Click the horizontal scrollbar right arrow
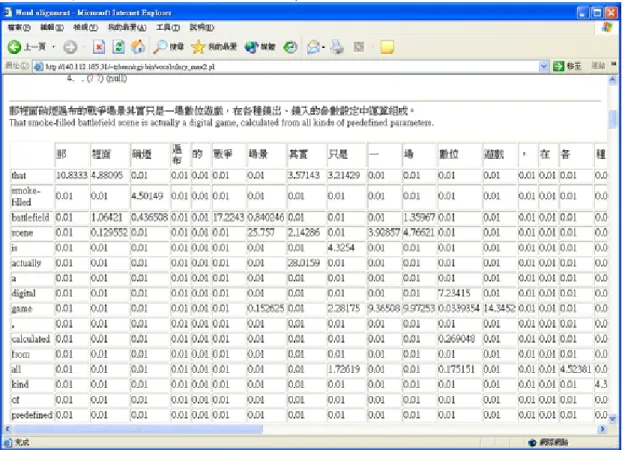The width and height of the screenshot is (625, 450). (x=602, y=429)
